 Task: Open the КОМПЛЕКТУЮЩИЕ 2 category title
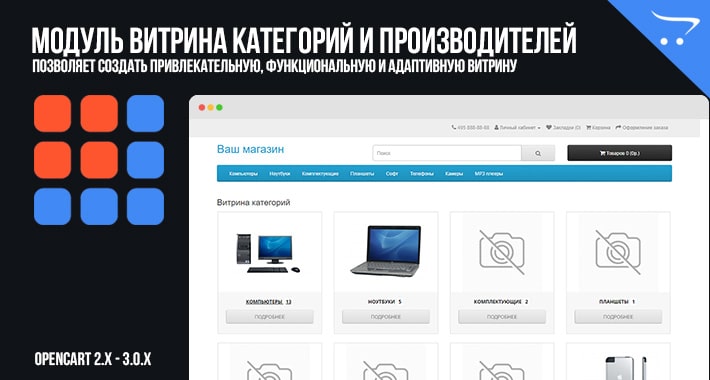(501, 302)
